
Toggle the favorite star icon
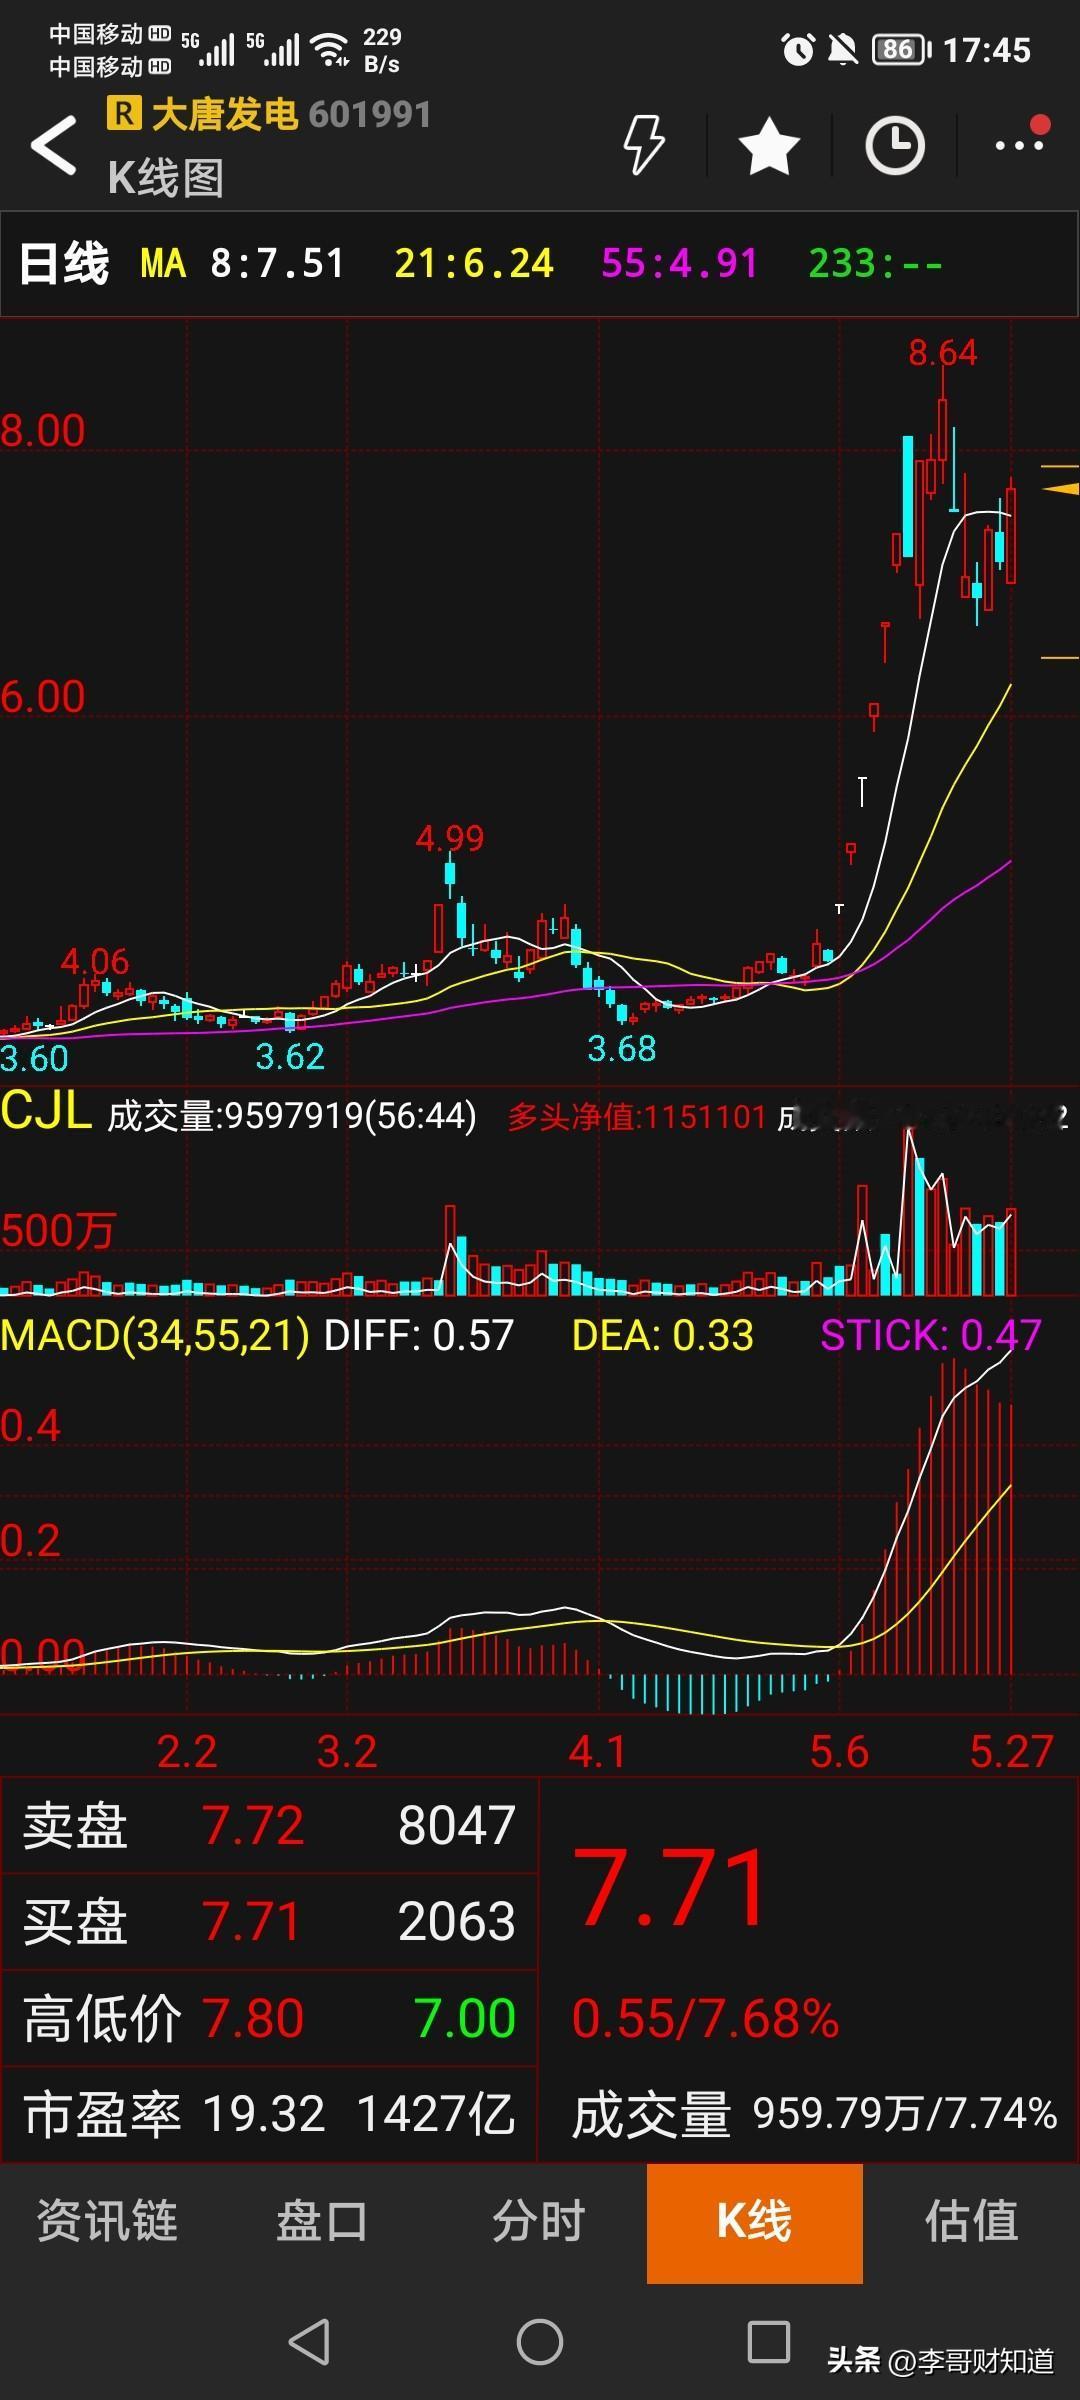pyautogui.click(x=769, y=145)
